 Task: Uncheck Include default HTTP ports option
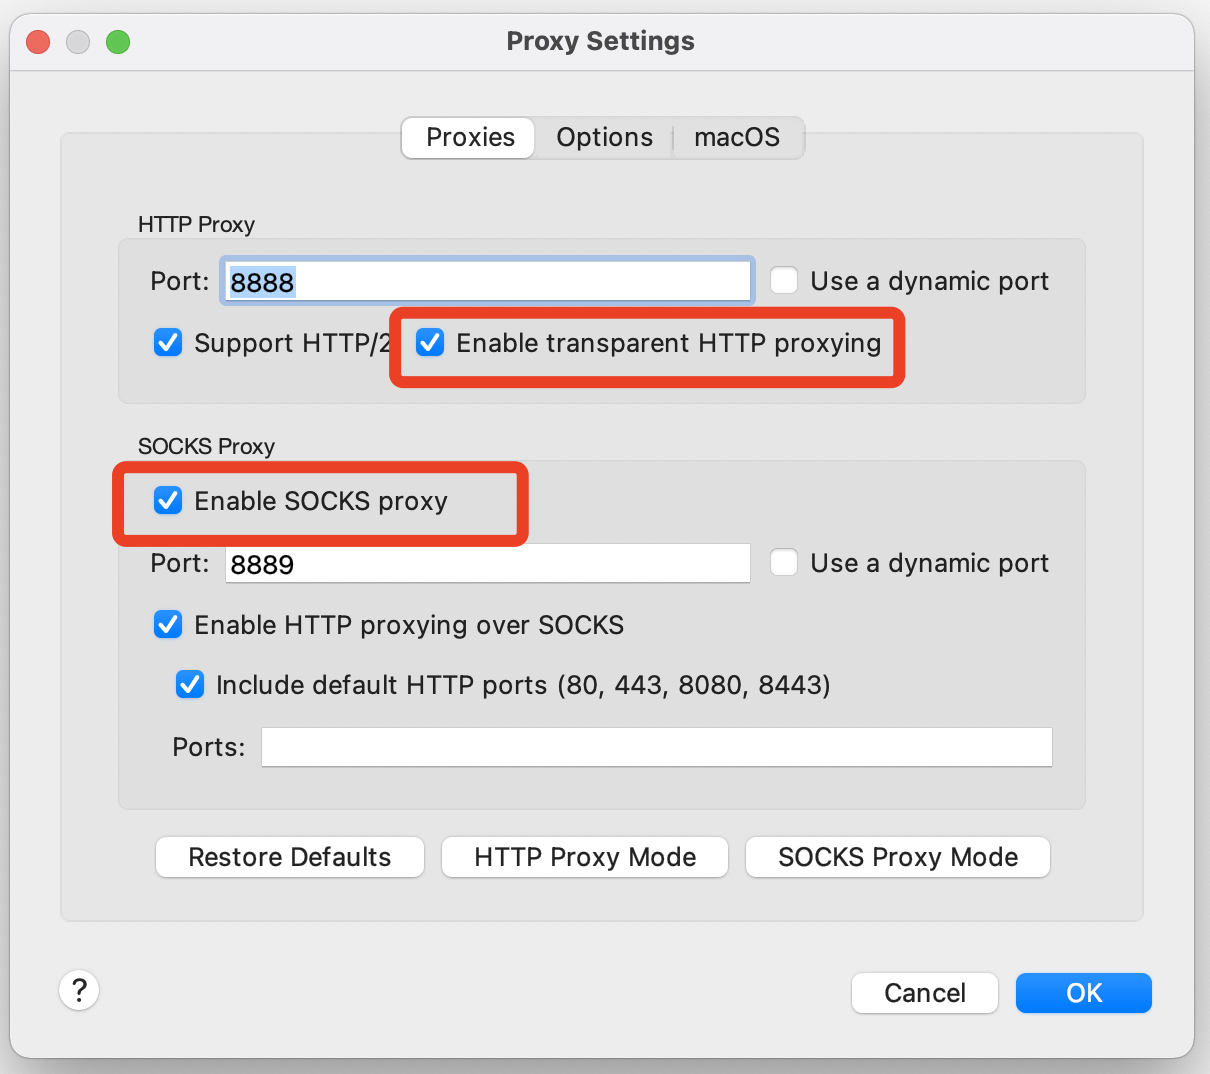tap(190, 685)
